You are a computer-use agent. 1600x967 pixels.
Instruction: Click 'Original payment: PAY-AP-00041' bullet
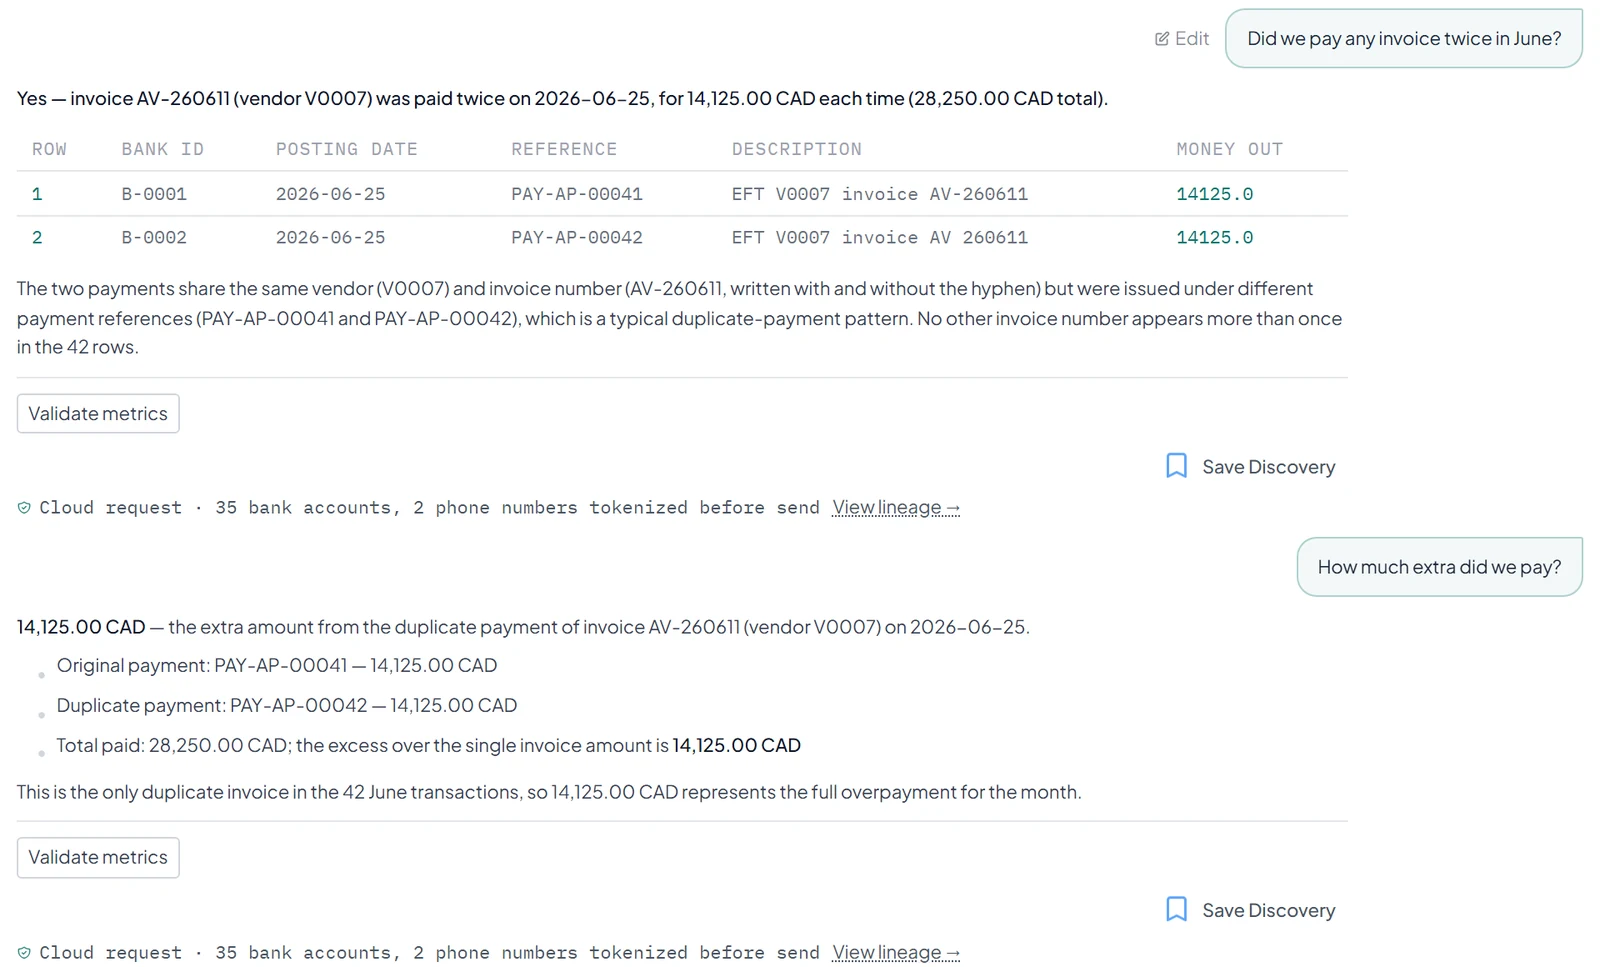point(277,665)
